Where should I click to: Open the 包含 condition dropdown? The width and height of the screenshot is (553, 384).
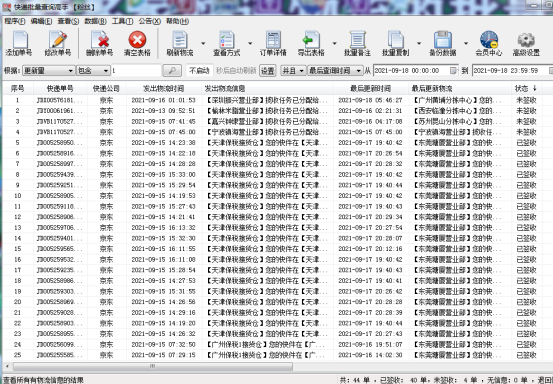[93, 71]
